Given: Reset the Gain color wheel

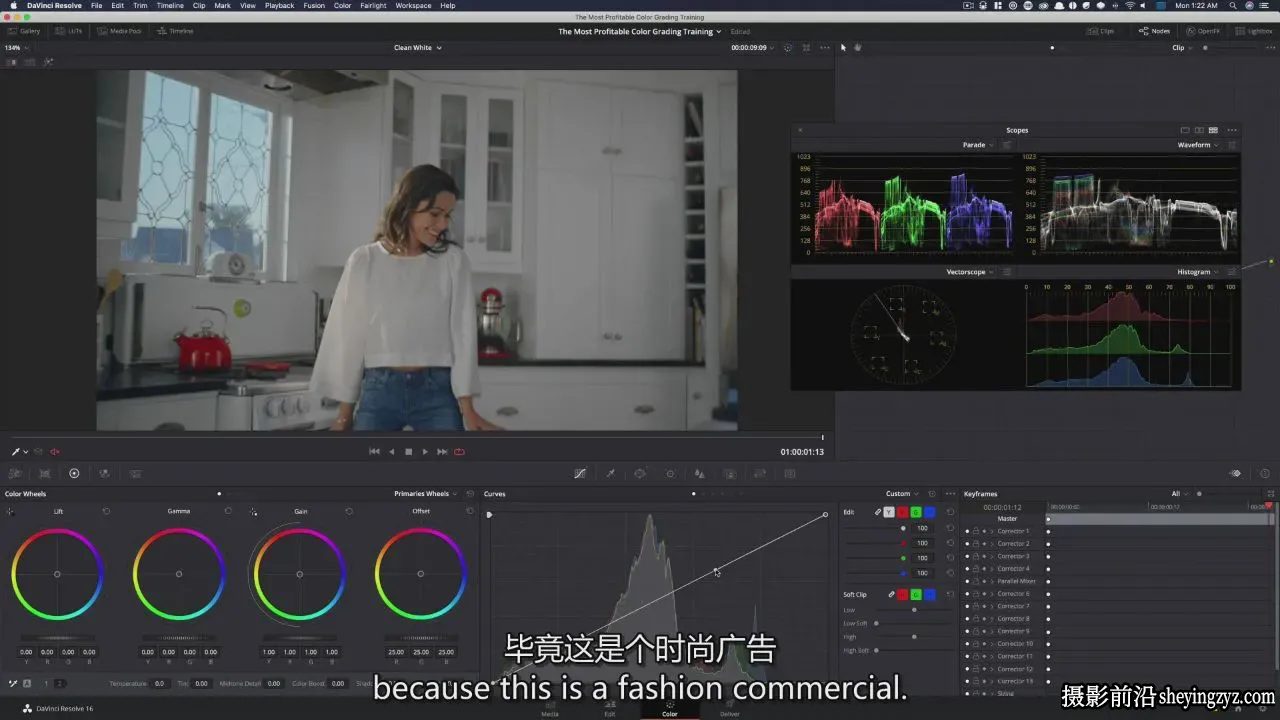Looking at the screenshot, I should 349,511.
